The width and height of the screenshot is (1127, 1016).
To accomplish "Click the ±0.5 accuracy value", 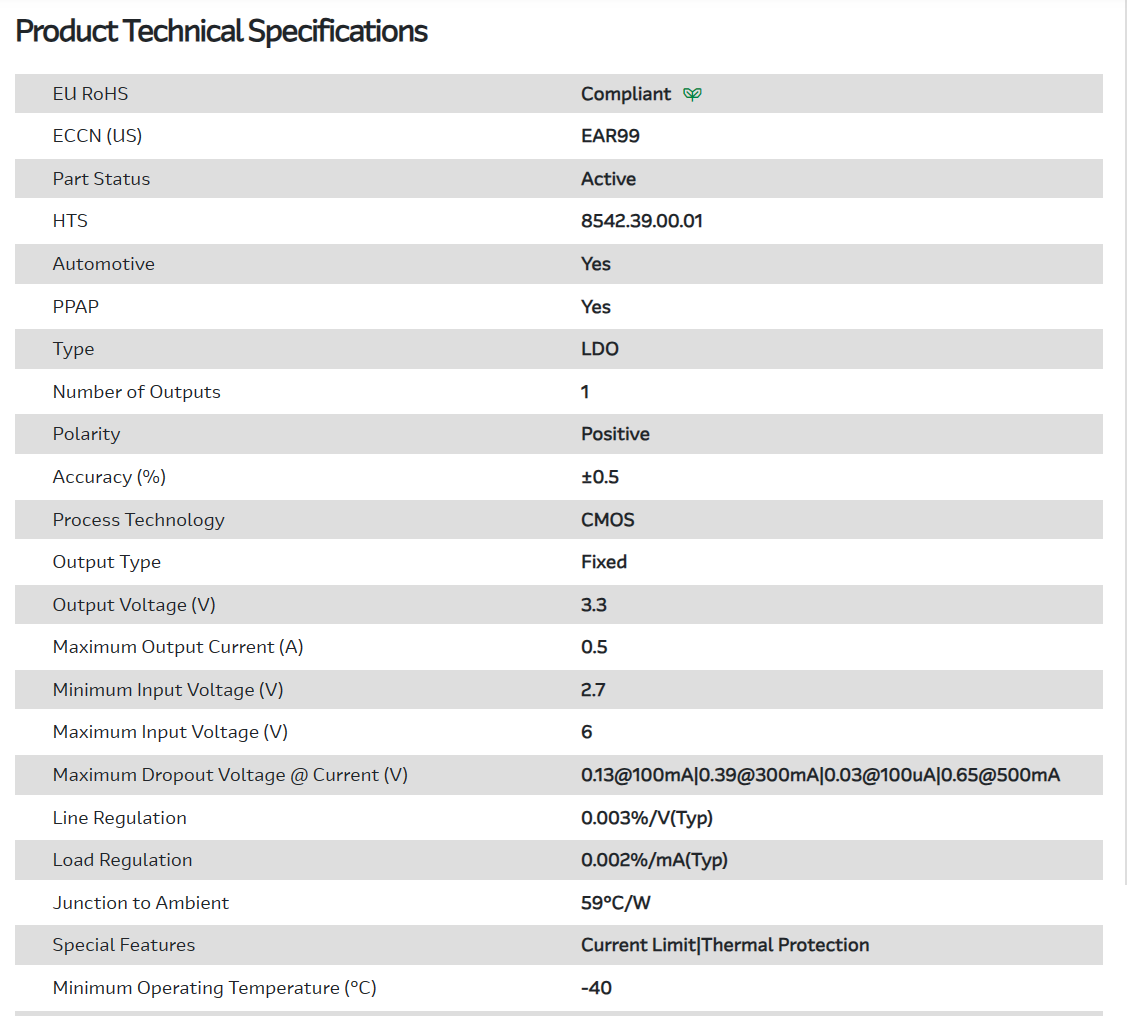I will tap(600, 477).
